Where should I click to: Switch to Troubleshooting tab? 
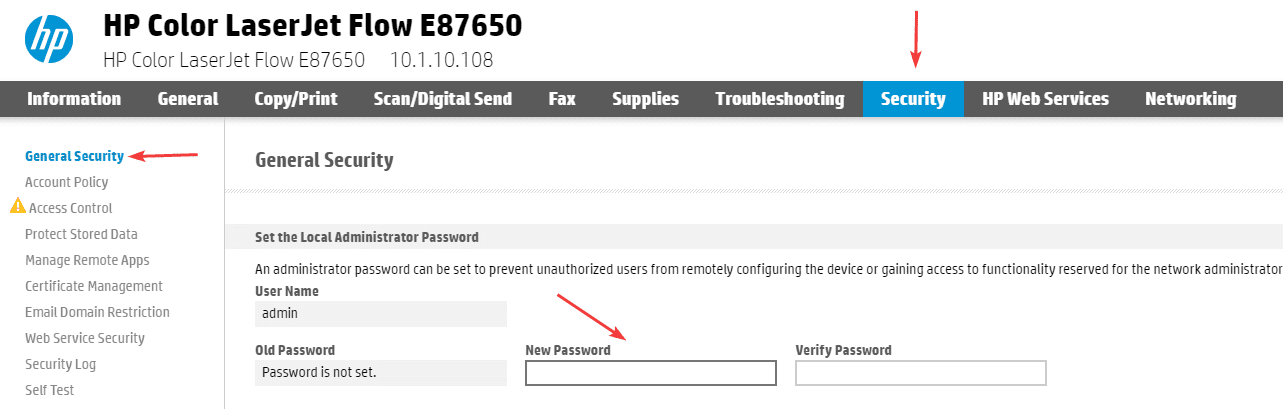[x=780, y=99]
